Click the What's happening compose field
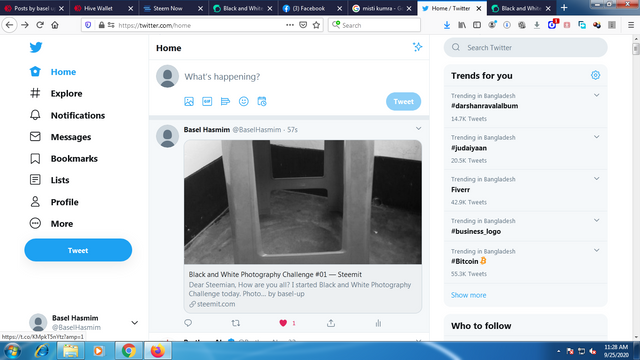This screenshot has width=640, height=360. coord(302,77)
